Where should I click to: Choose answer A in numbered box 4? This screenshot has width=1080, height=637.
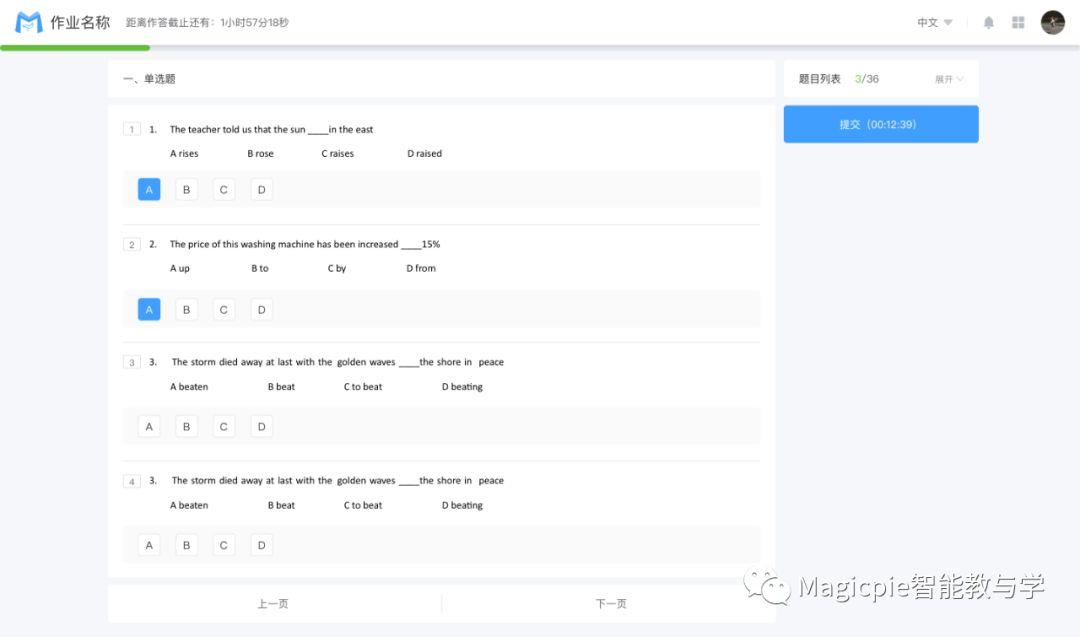pyautogui.click(x=149, y=545)
